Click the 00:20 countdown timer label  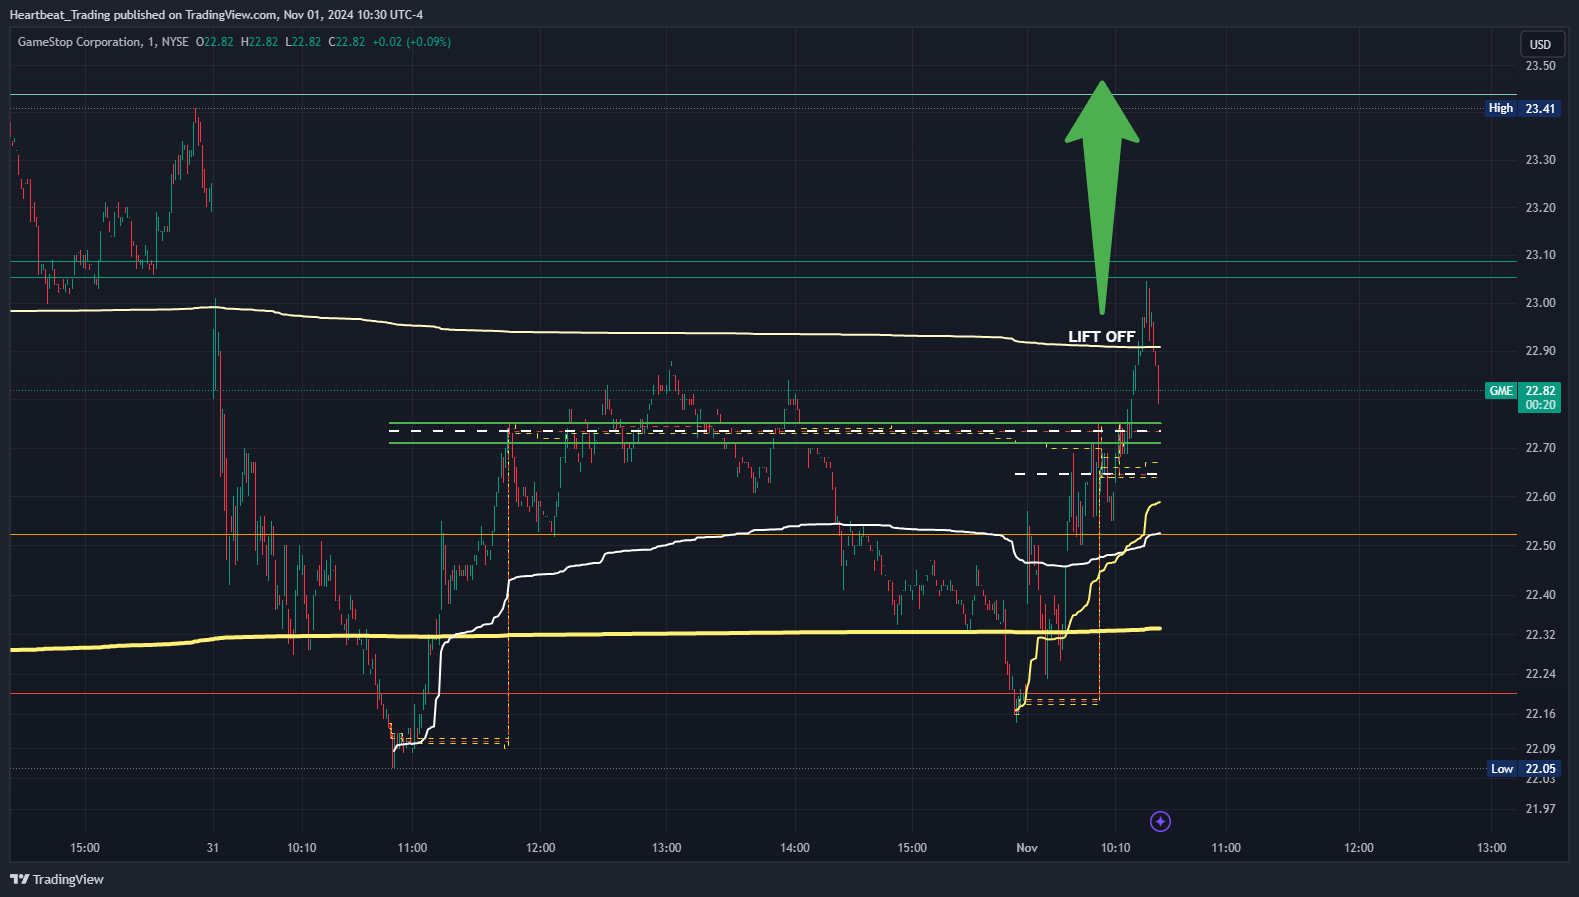(x=1540, y=405)
